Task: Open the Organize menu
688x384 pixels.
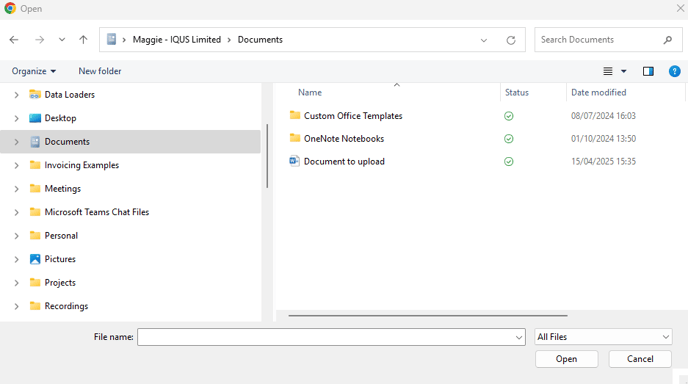Action: 34,71
